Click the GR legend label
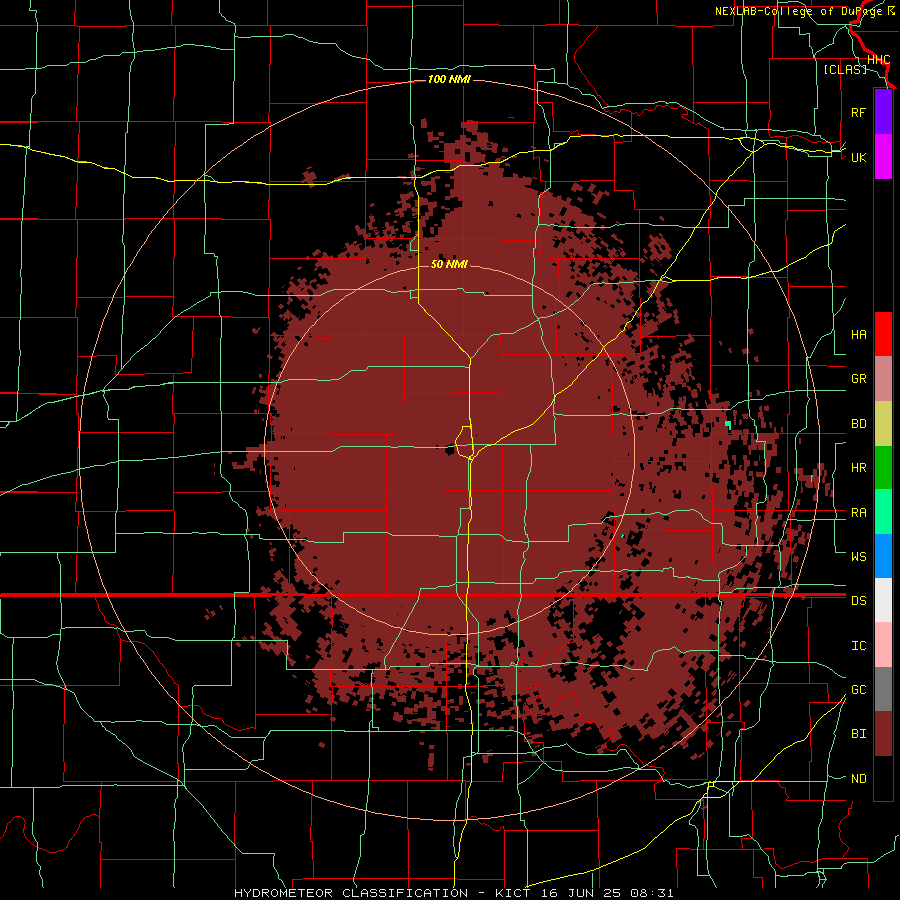The width and height of the screenshot is (900, 900). pyautogui.click(x=858, y=379)
